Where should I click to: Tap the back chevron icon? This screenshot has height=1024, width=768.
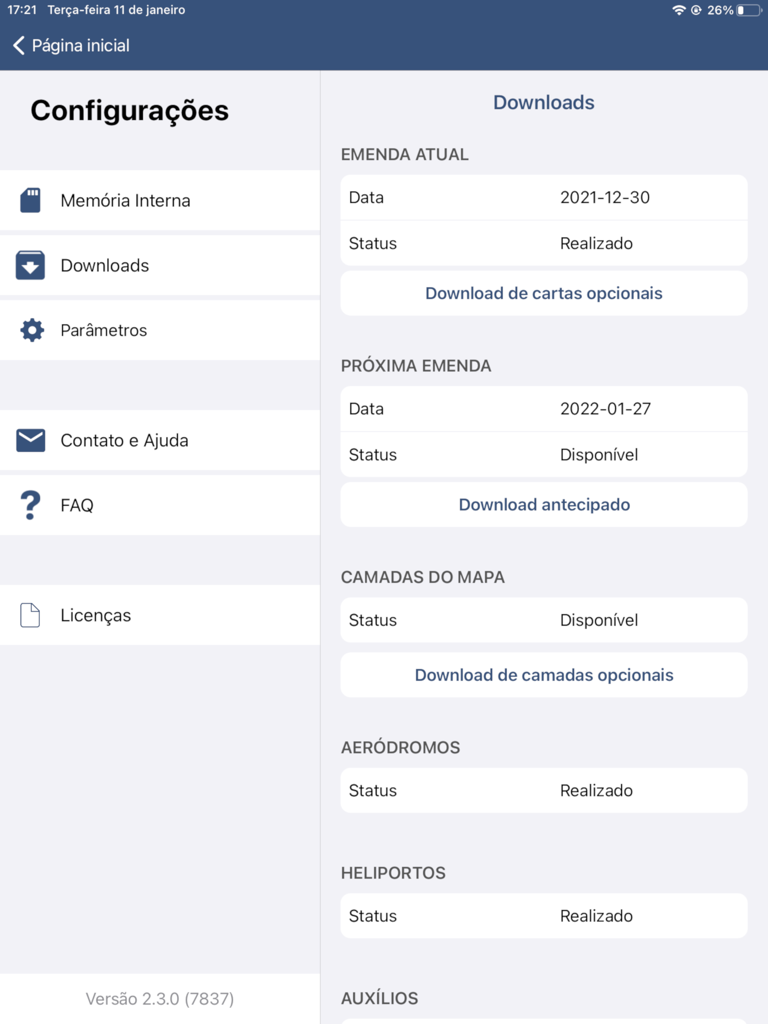coord(18,45)
